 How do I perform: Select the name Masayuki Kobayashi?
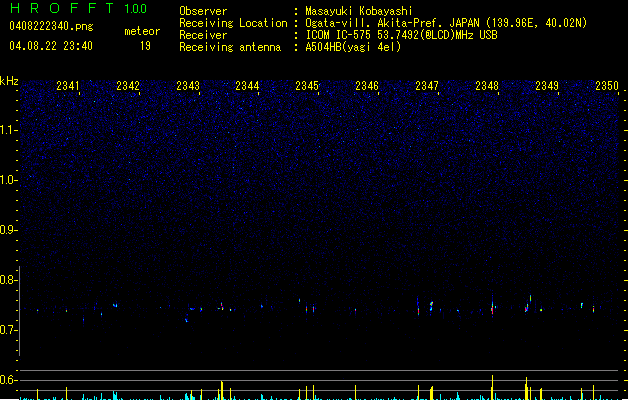tap(359, 11)
